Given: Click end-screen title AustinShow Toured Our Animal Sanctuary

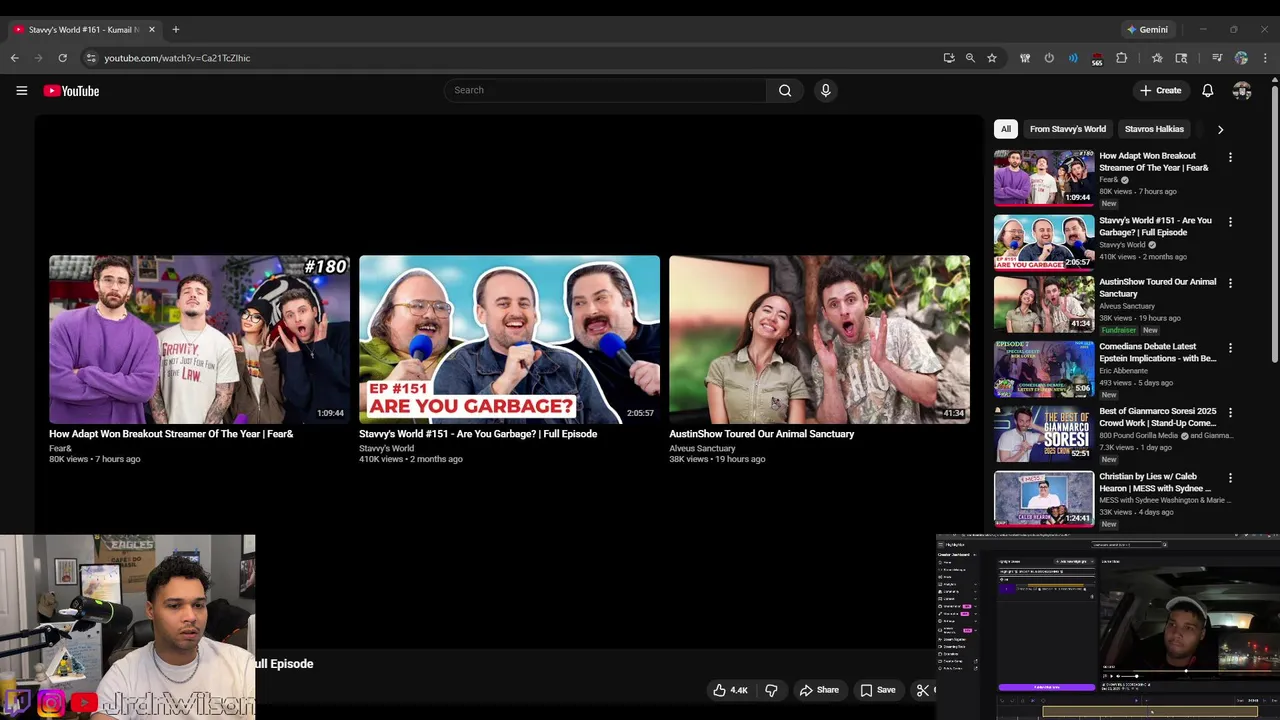Looking at the screenshot, I should [x=762, y=434].
